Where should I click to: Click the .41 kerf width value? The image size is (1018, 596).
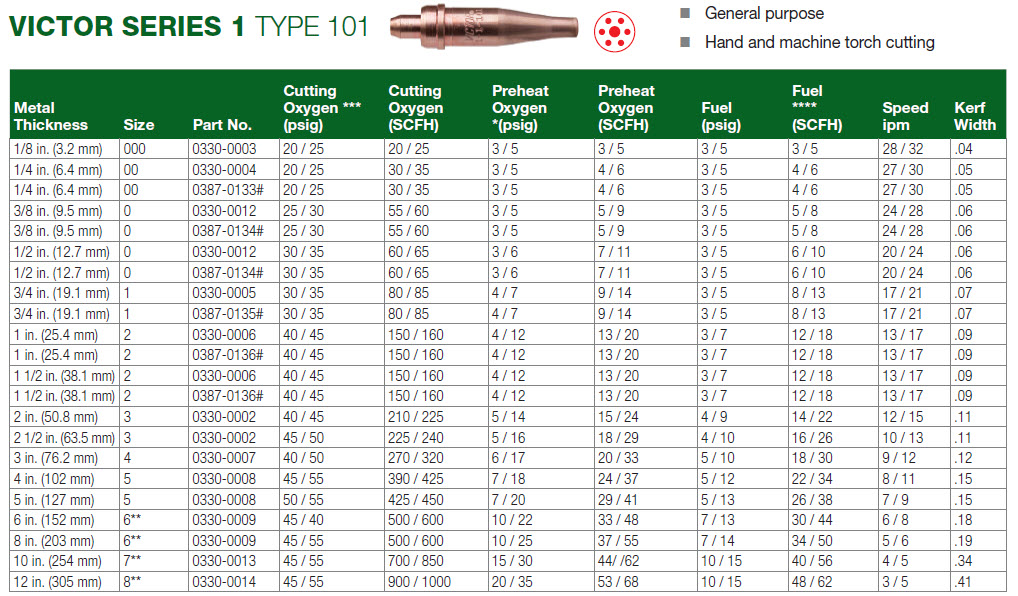coord(963,582)
